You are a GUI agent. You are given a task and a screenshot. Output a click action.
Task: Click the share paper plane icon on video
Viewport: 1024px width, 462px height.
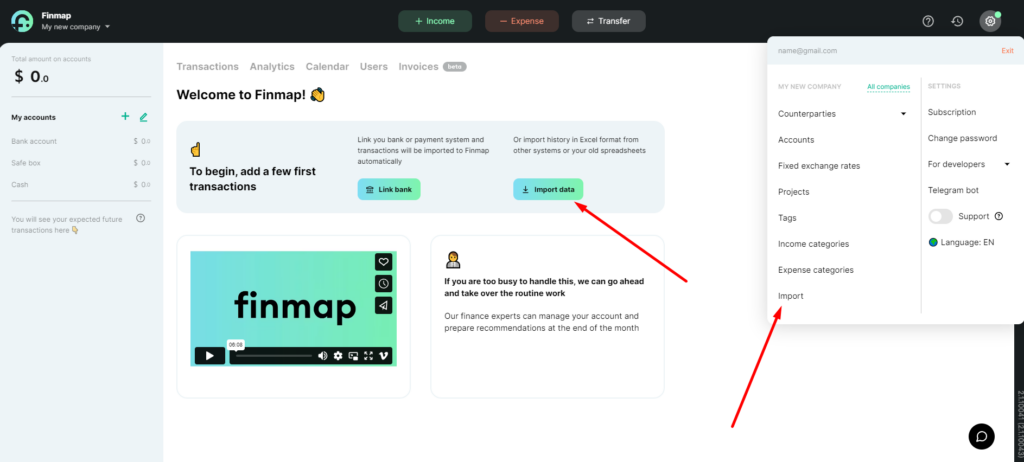(x=383, y=305)
